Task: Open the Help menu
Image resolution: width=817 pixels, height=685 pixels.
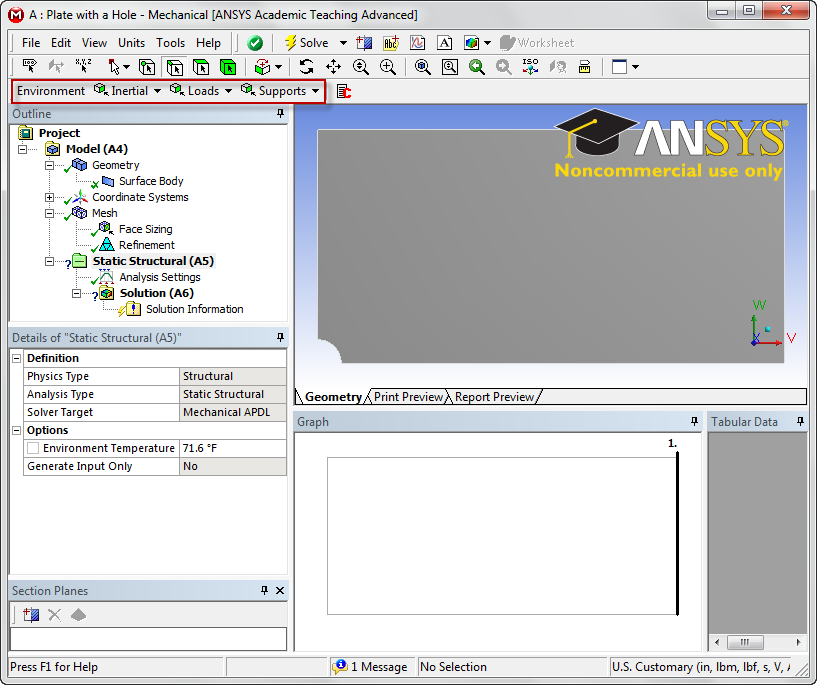Action: [208, 43]
